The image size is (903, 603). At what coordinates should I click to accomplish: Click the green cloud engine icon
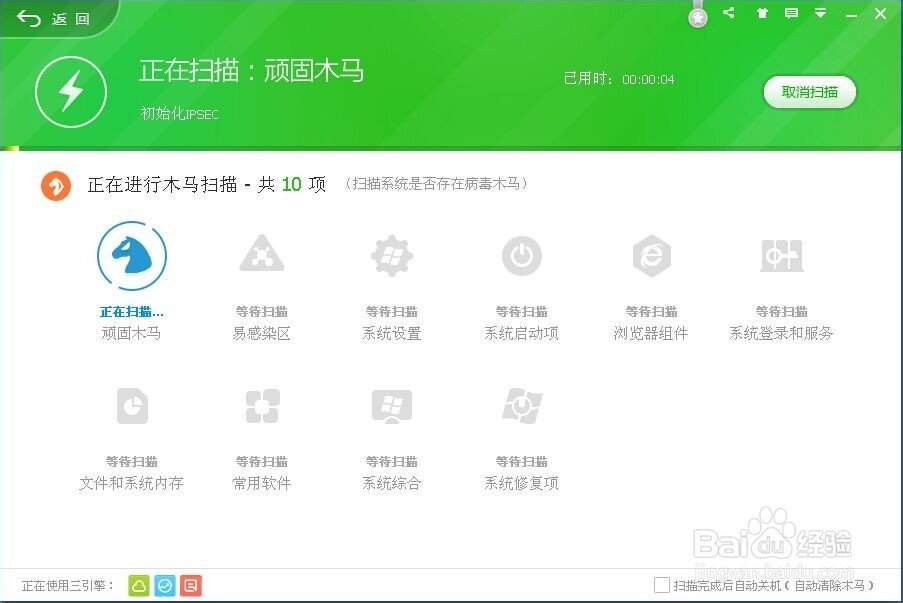point(139,586)
